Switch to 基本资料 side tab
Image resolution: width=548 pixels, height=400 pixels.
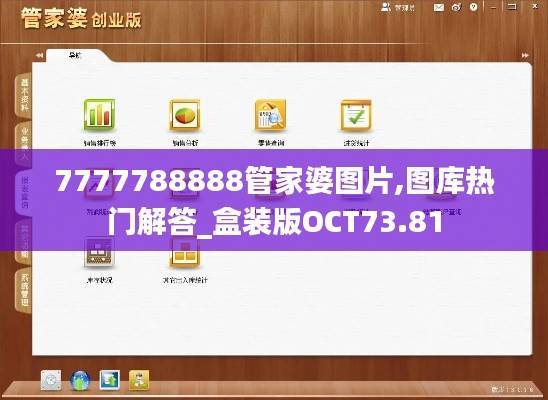click(x=24, y=95)
